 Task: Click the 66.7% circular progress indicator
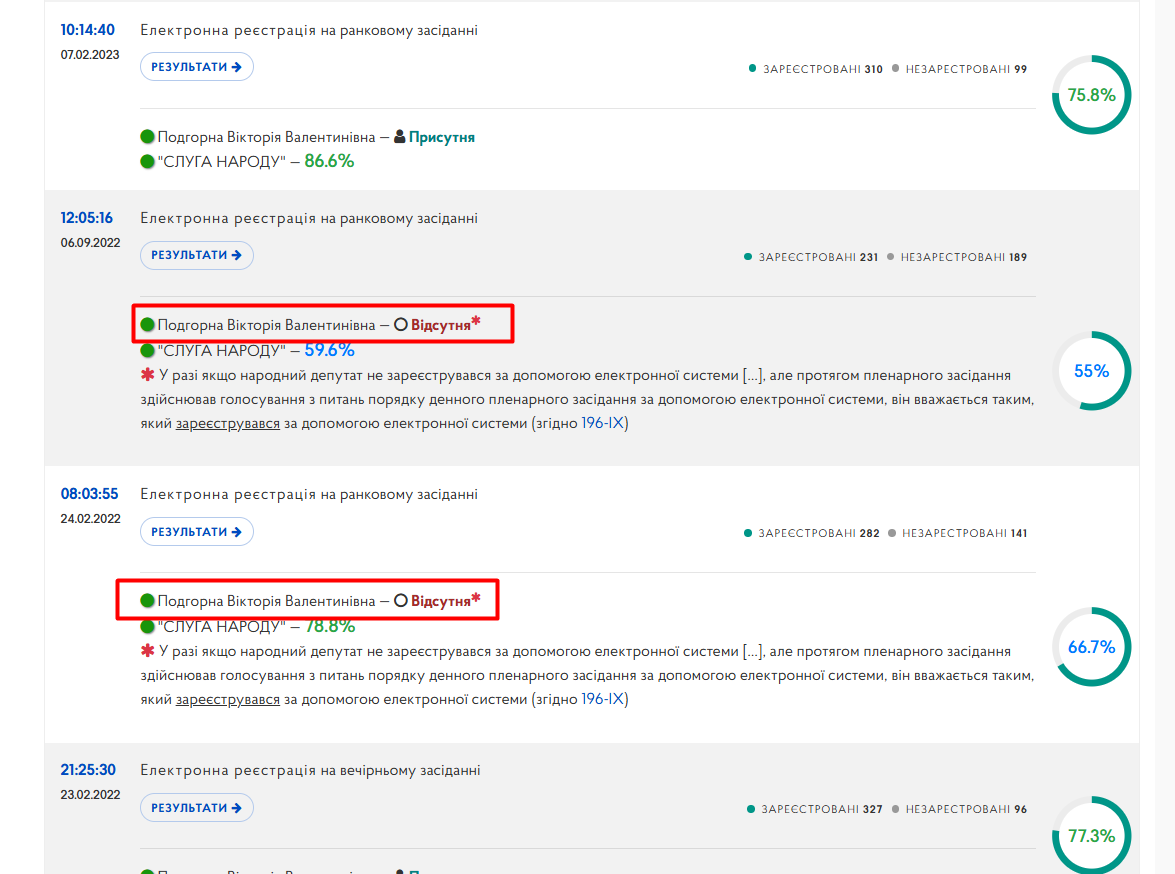1091,646
